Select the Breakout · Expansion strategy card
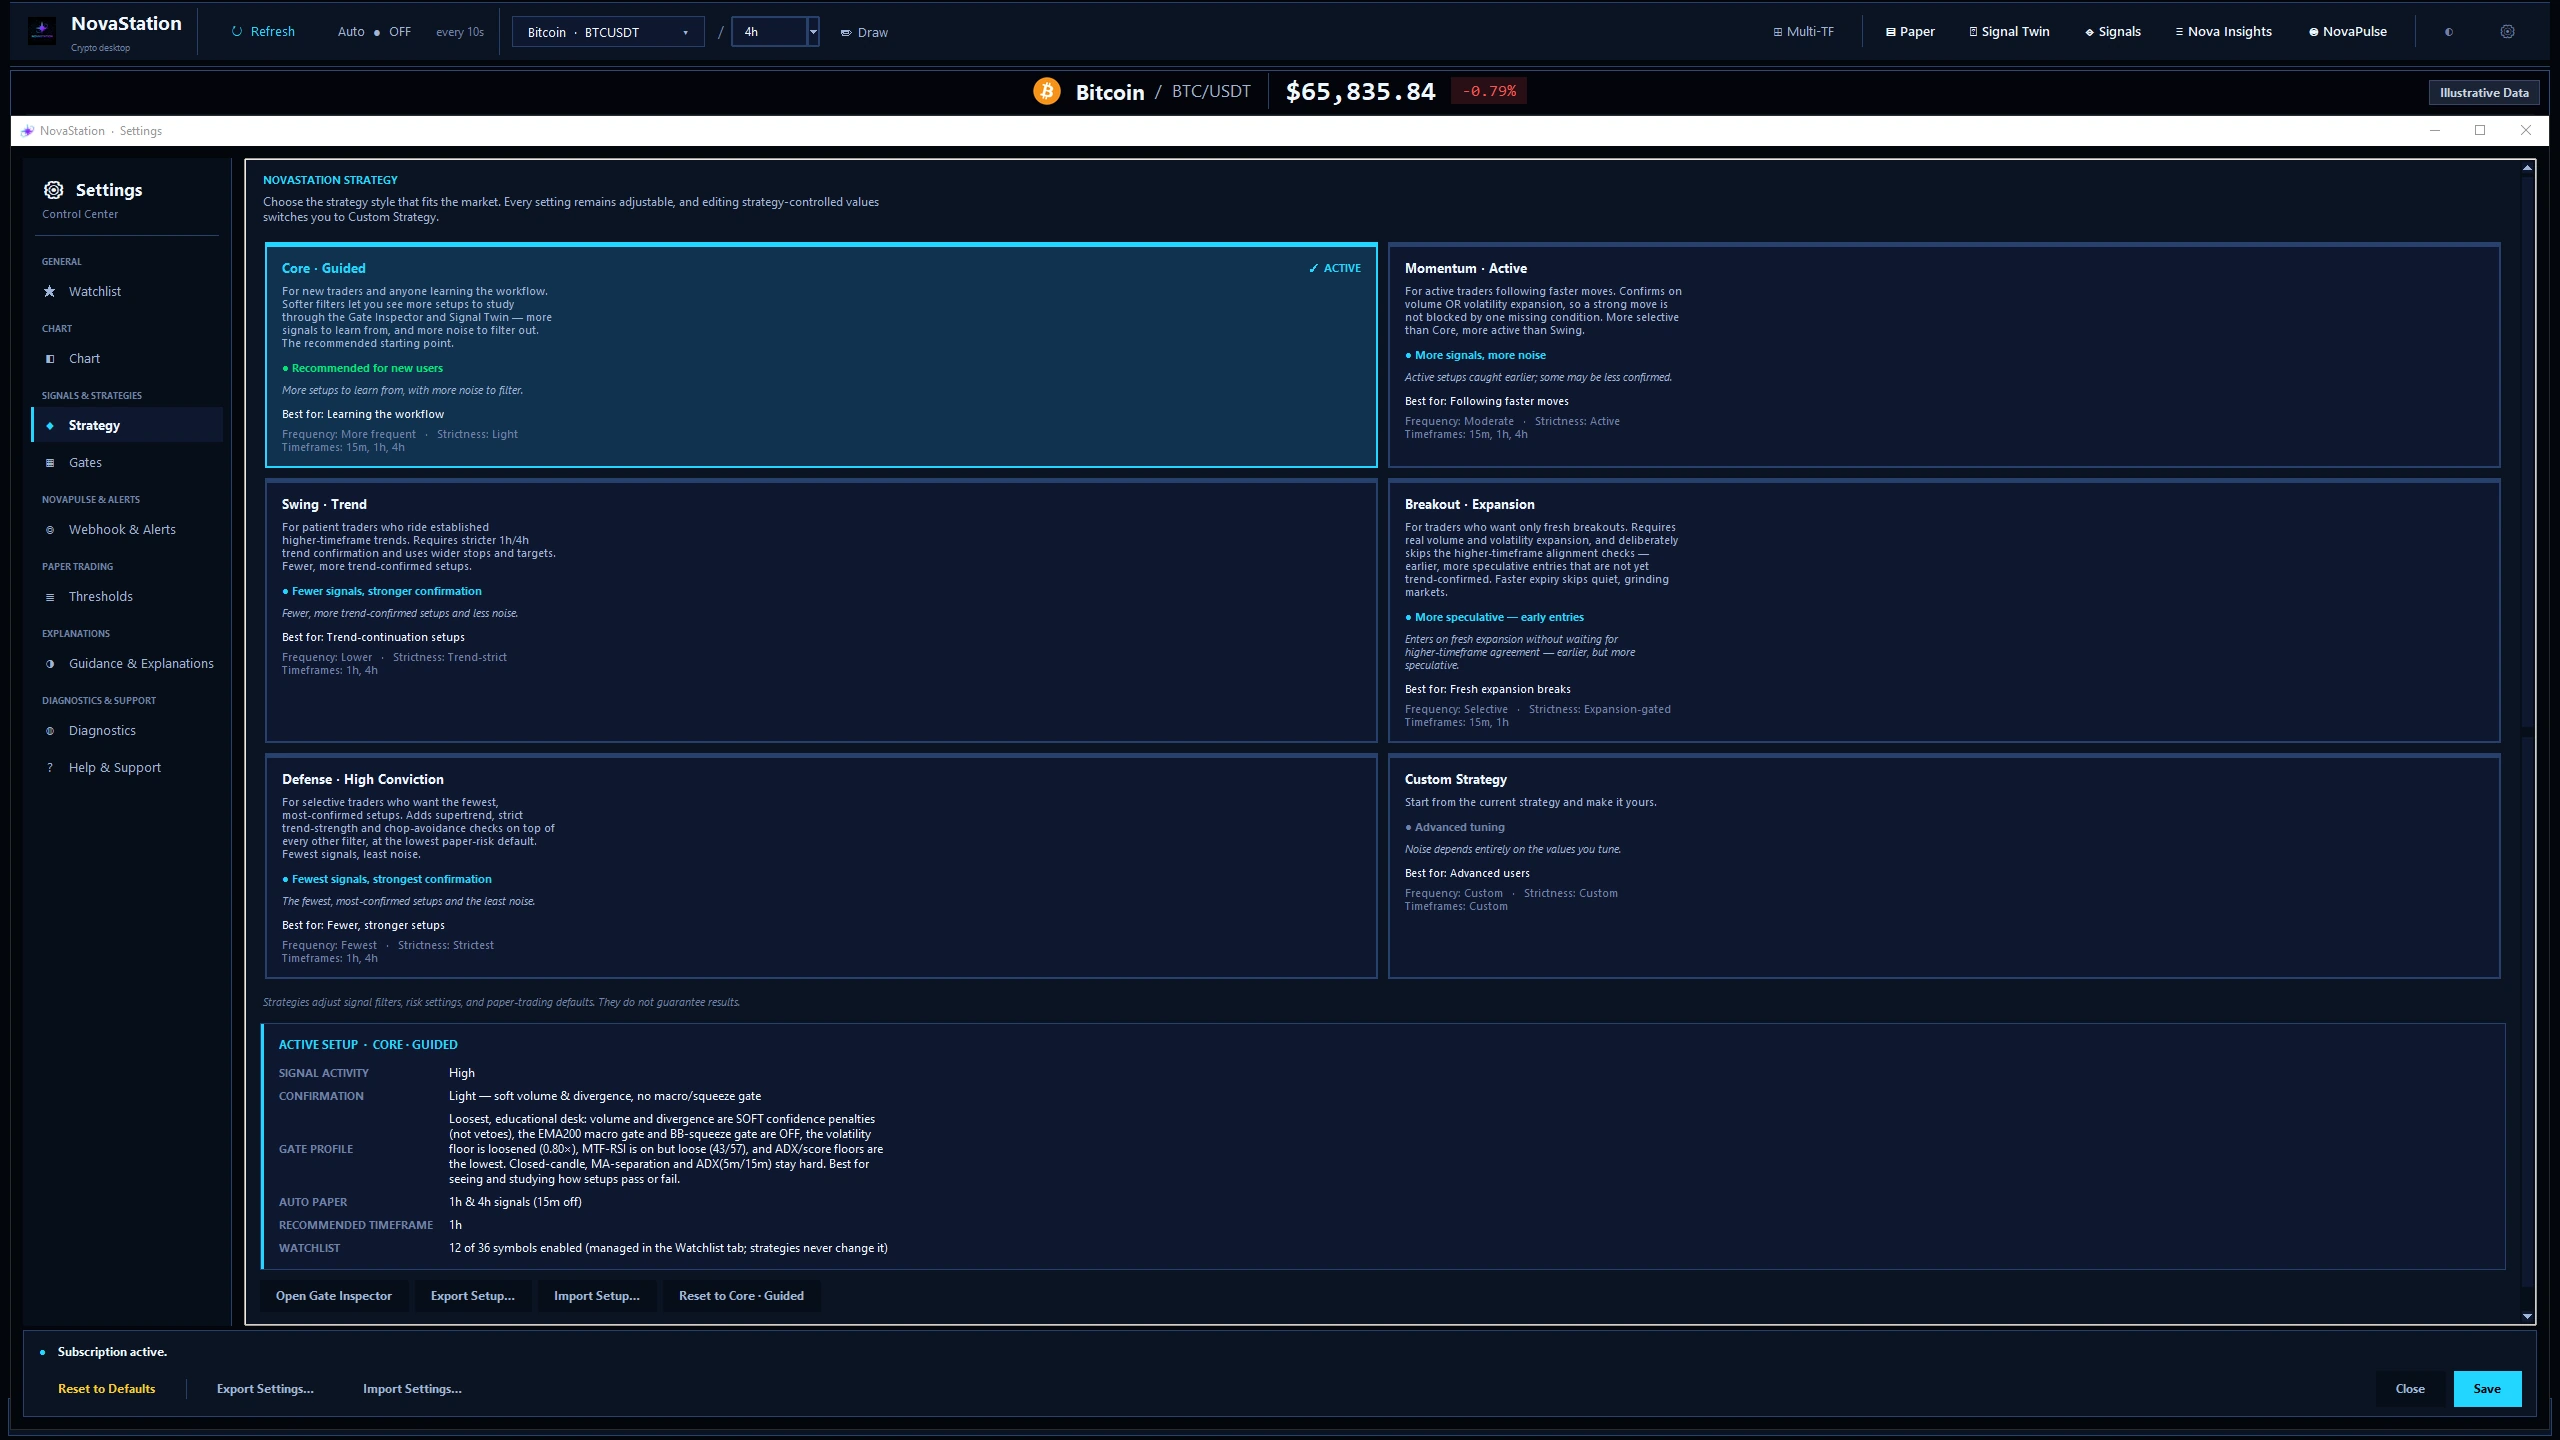2560x1440 pixels. (1944, 610)
